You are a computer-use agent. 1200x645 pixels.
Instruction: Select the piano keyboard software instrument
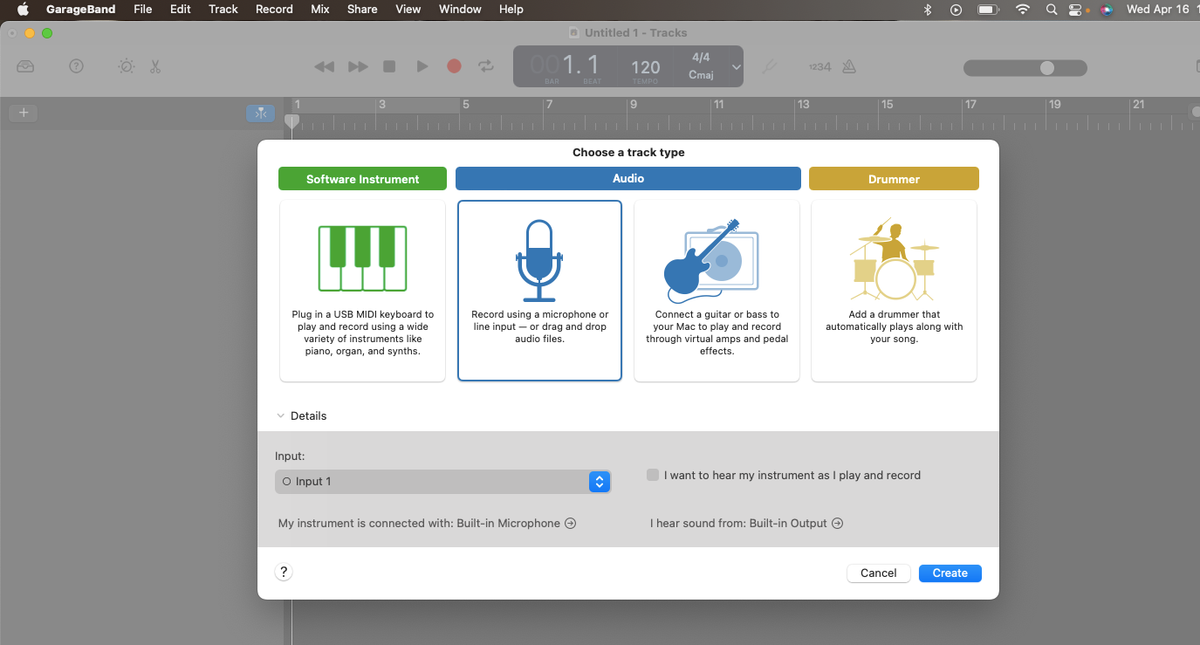[362, 290]
